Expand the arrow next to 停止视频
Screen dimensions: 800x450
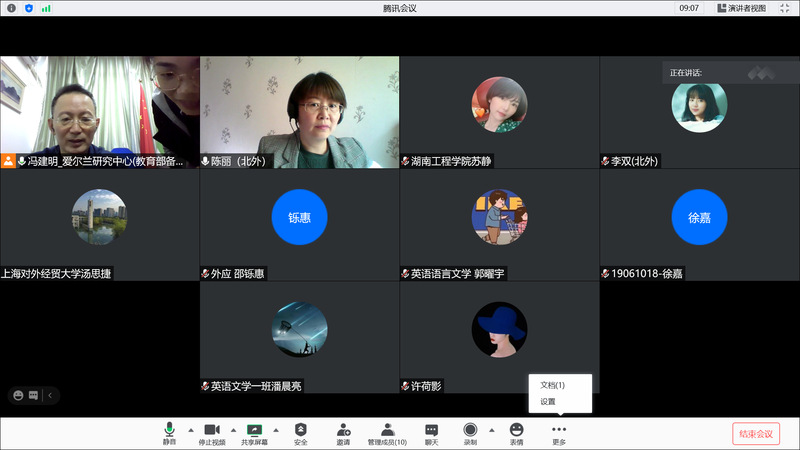point(233,430)
